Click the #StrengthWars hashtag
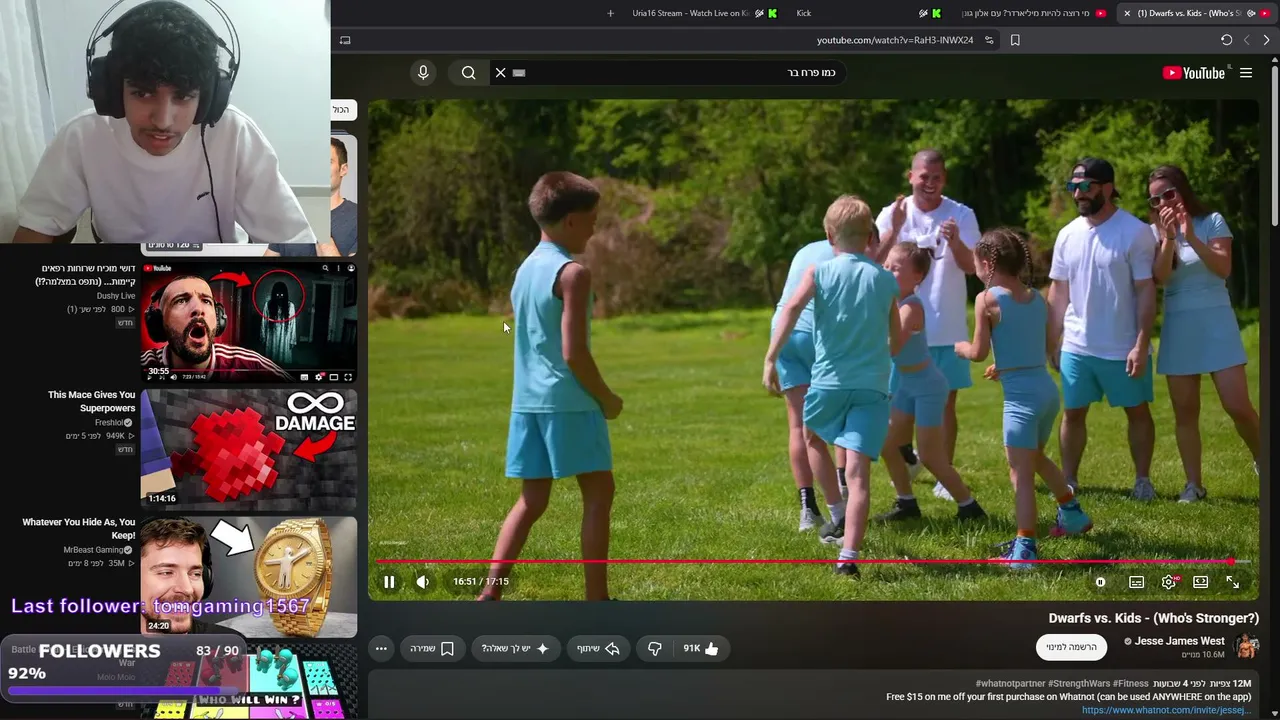Screen dimensions: 1280x720 [1079, 684]
